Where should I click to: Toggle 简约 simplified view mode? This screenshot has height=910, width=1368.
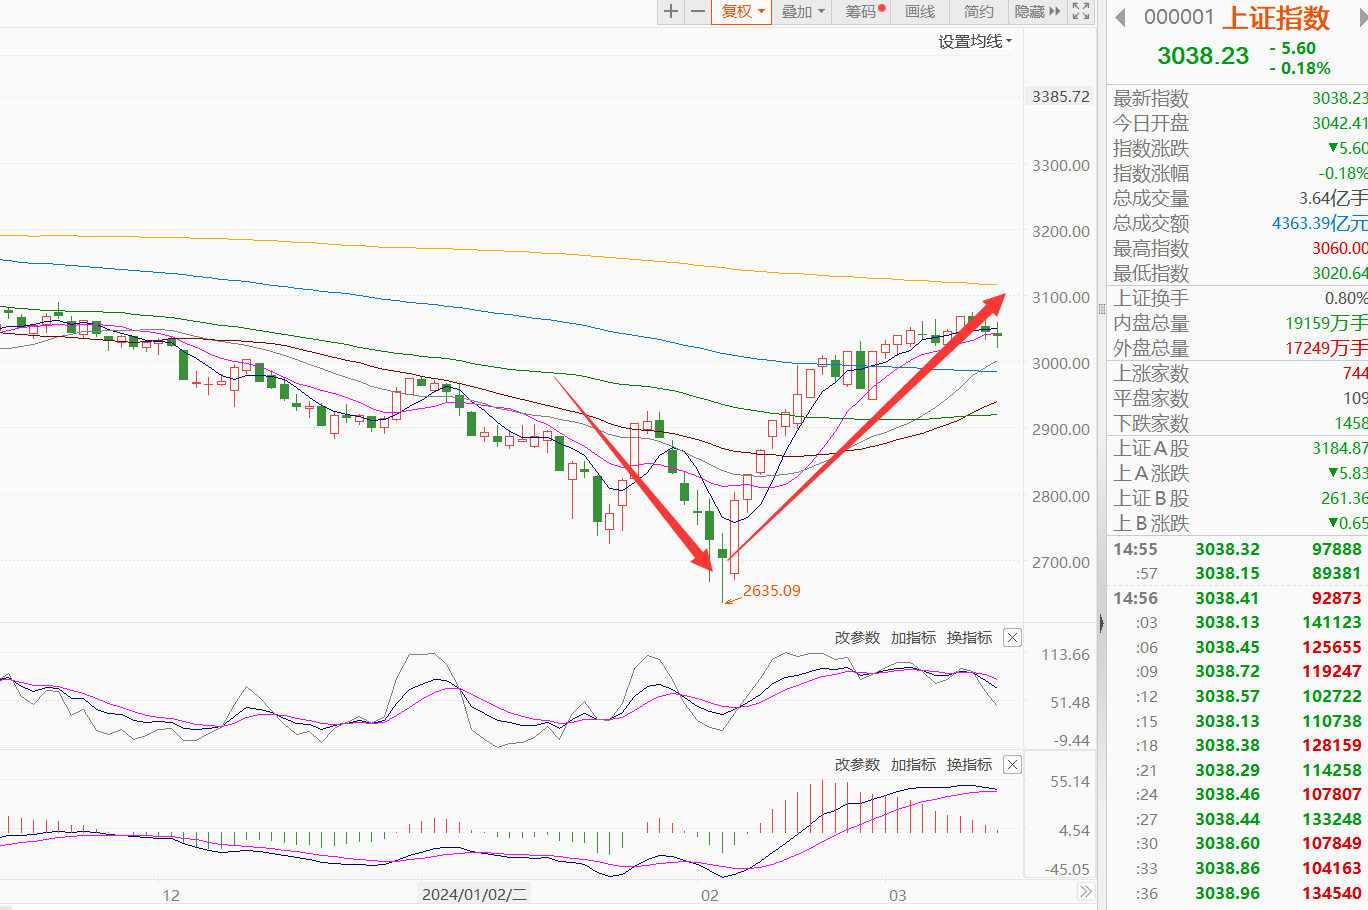tap(978, 12)
